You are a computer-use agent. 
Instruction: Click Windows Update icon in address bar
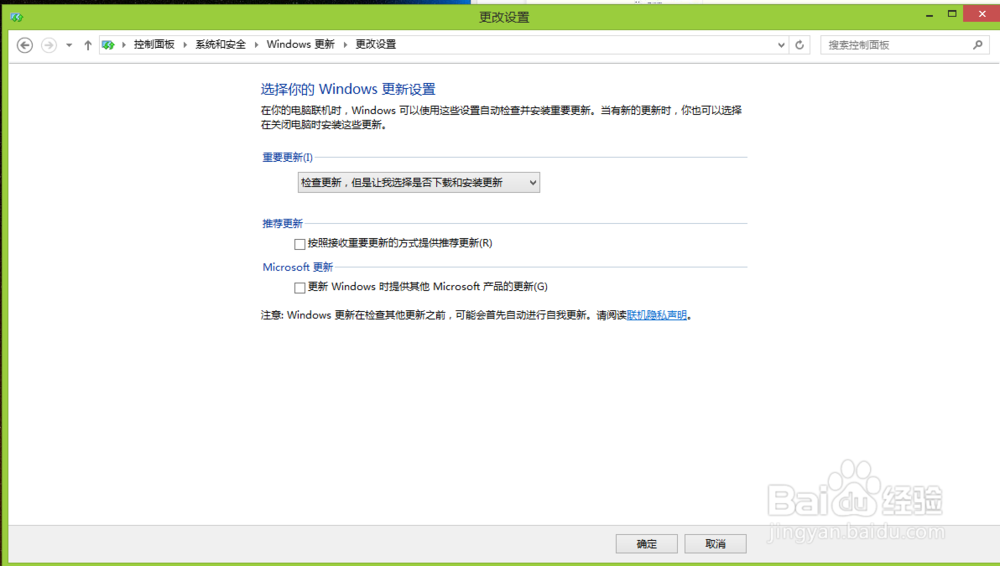(x=108, y=45)
